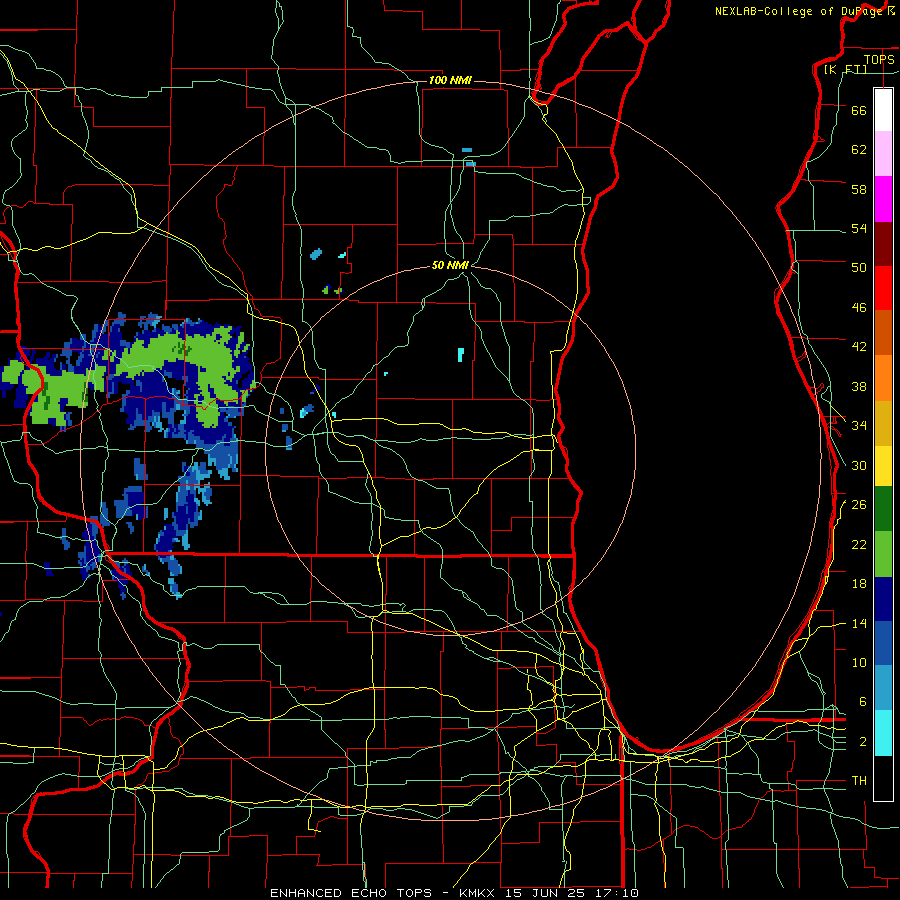The image size is (900, 900).
Task: Click the medium blue legend swatch
Action: click(x=883, y=643)
